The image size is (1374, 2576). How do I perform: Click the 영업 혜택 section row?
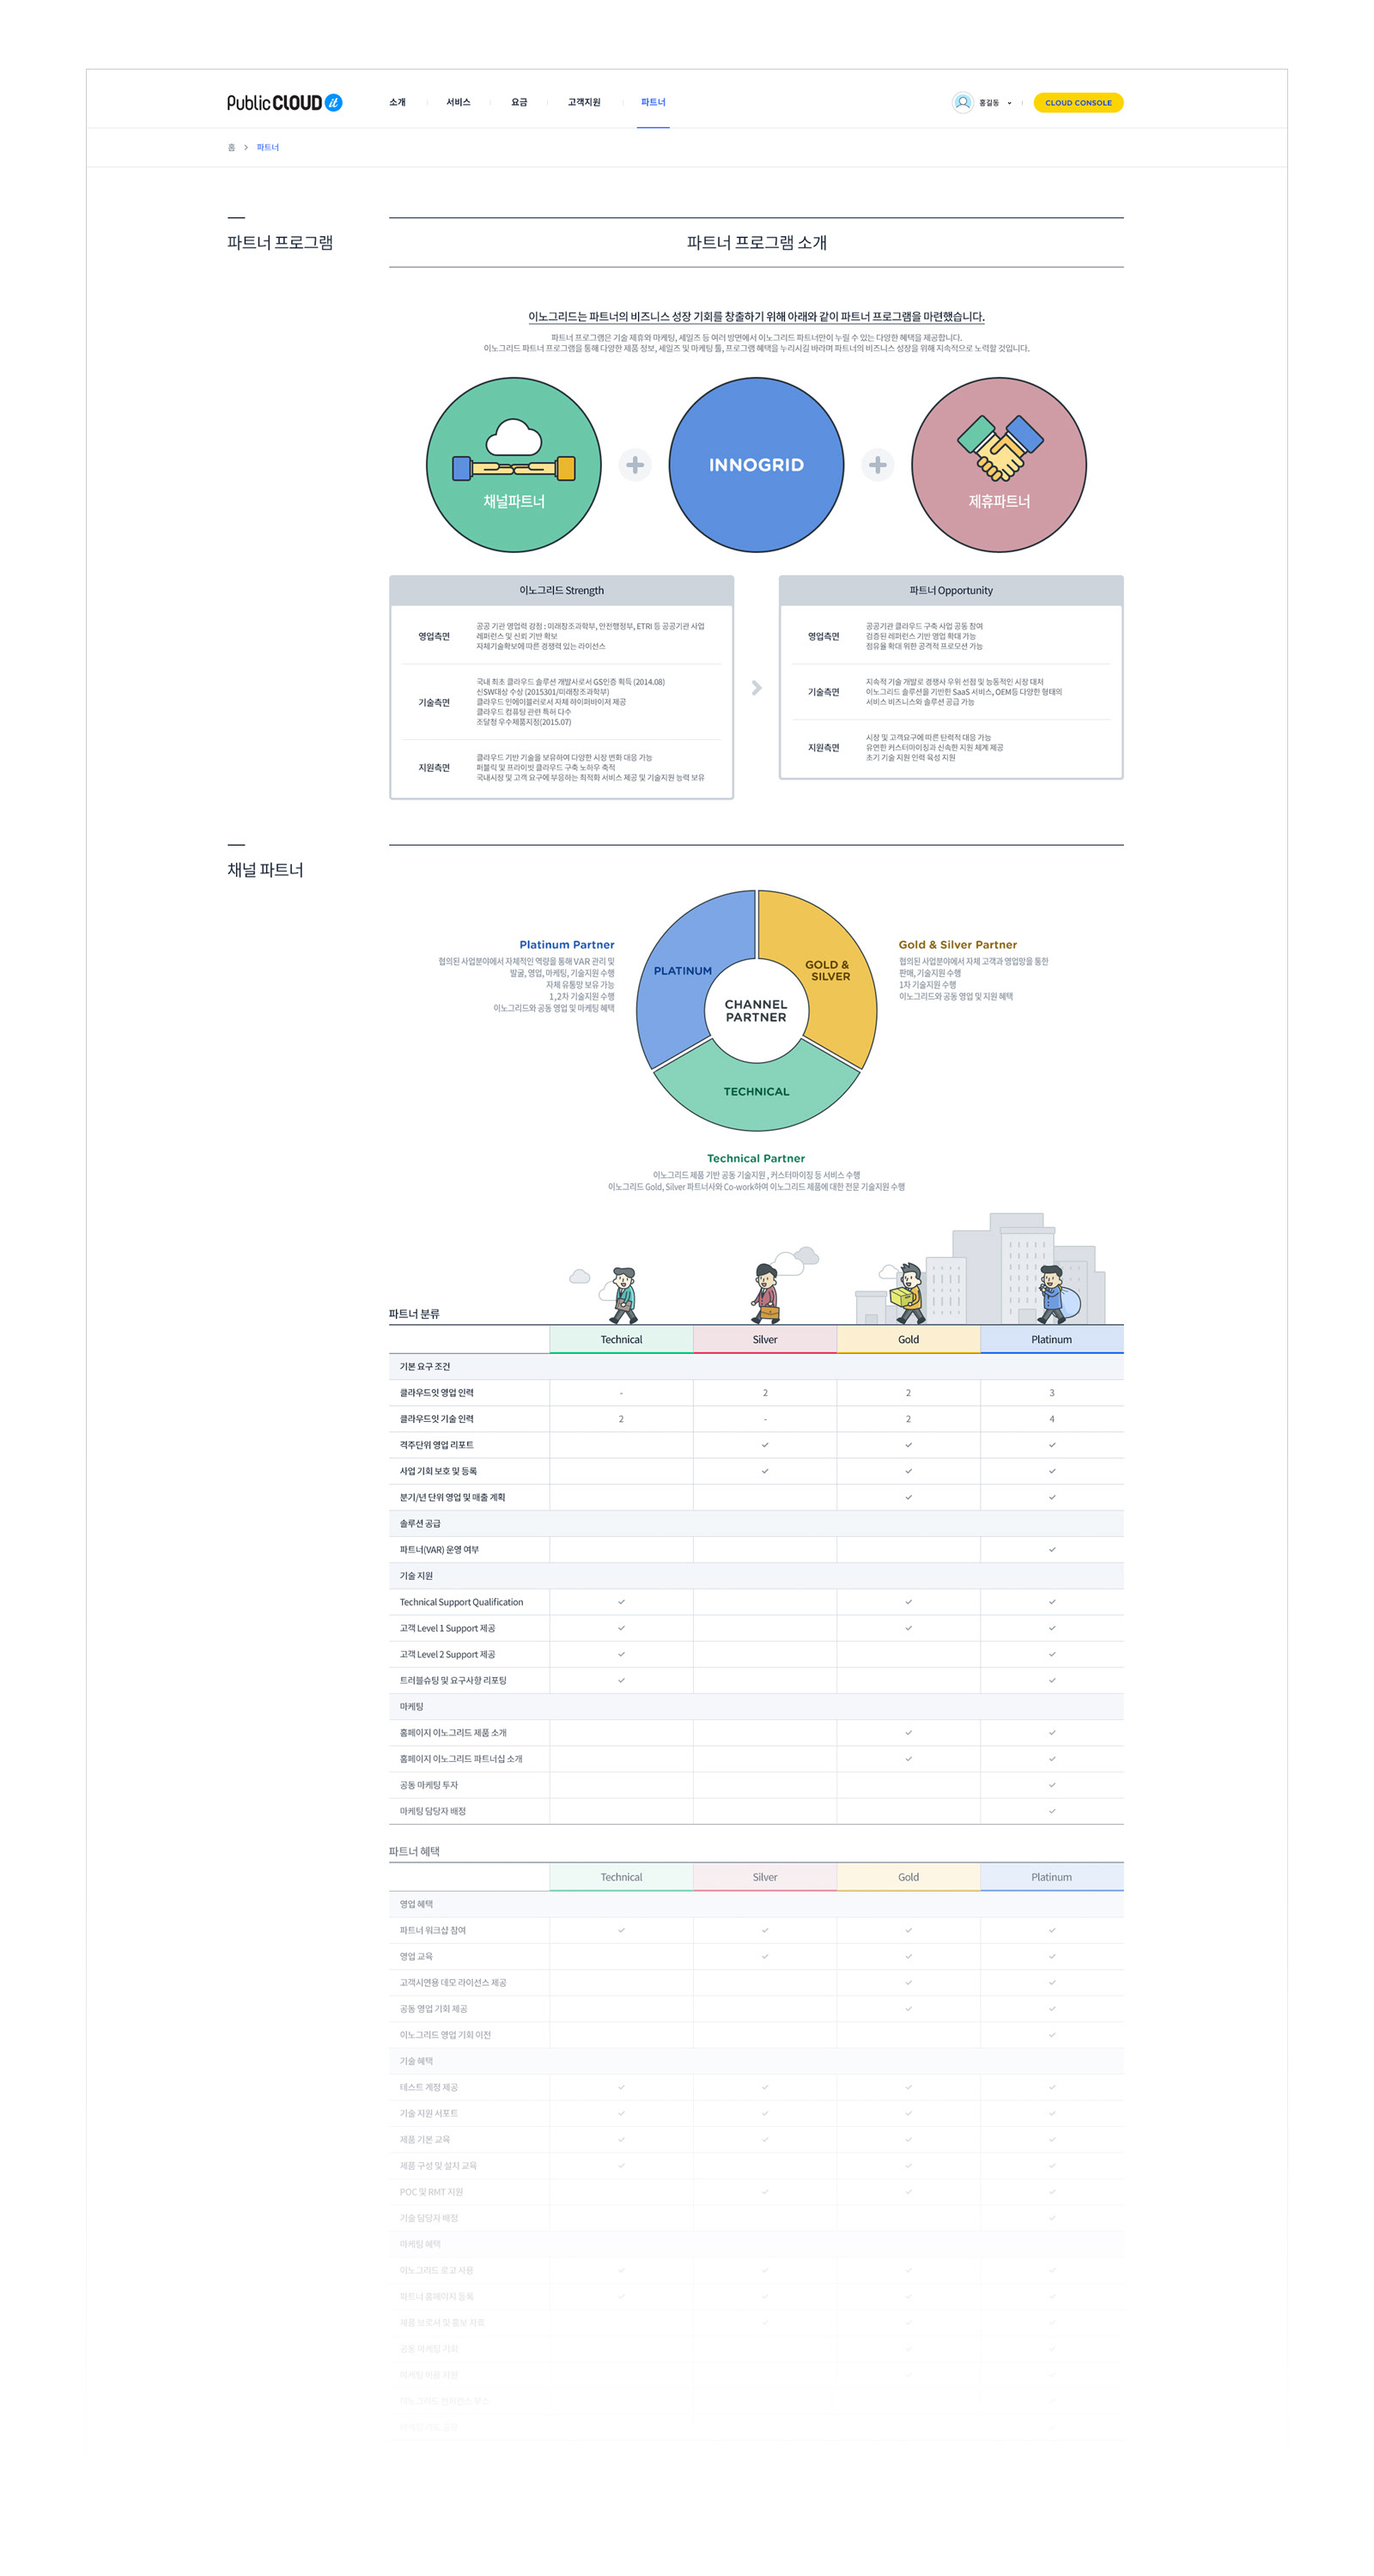point(755,1904)
